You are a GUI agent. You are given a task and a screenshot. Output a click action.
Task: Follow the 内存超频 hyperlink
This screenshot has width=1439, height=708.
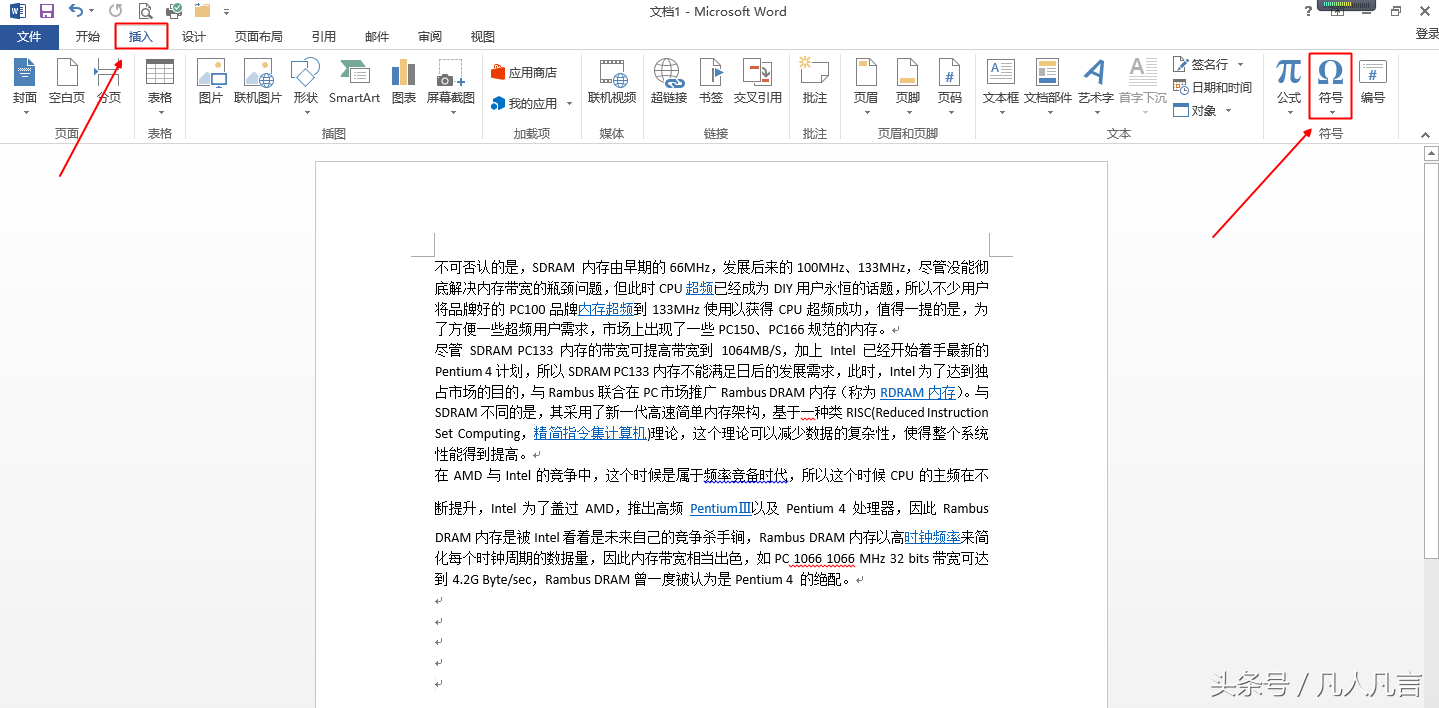606,309
